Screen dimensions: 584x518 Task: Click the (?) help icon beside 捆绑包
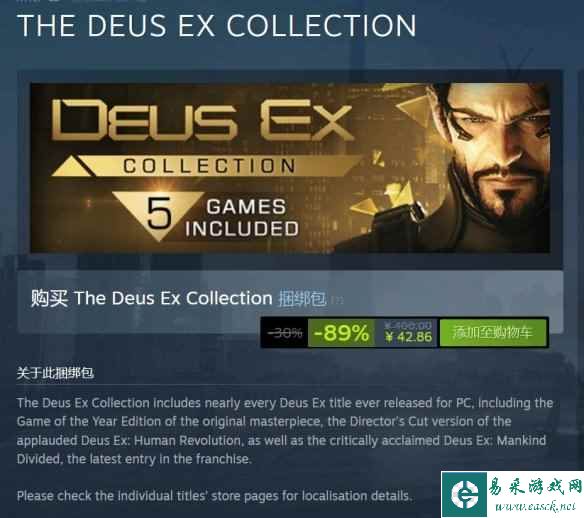click(x=337, y=300)
